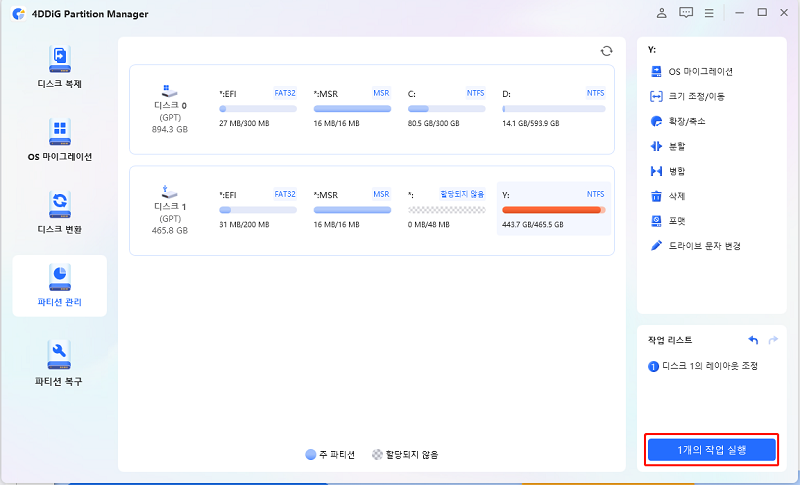This screenshot has height=485, width=800.
Task: Open the user account icon
Action: tap(661, 13)
